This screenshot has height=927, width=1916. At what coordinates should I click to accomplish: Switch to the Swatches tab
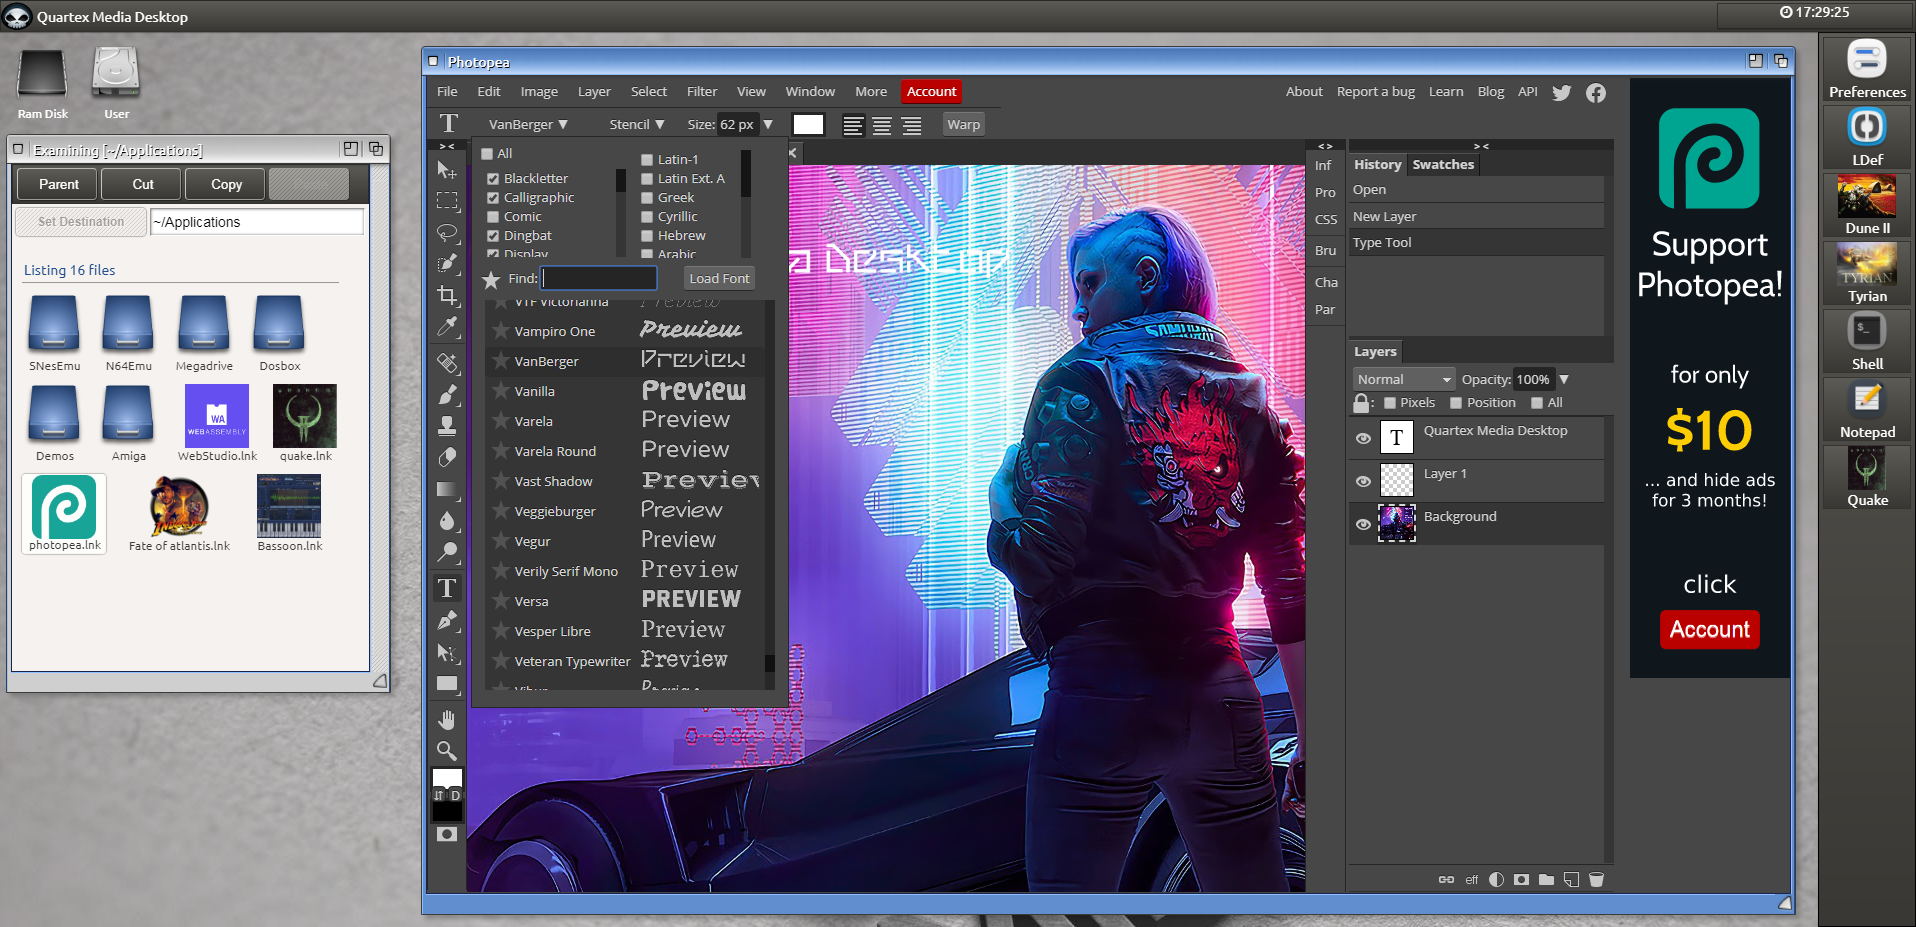pyautogui.click(x=1442, y=164)
